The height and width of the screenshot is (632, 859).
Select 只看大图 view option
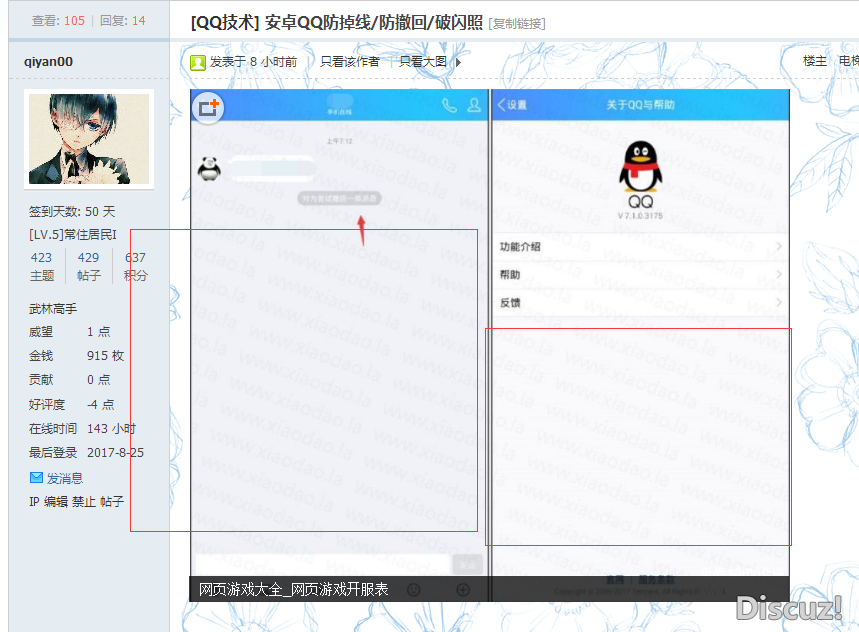click(x=423, y=62)
